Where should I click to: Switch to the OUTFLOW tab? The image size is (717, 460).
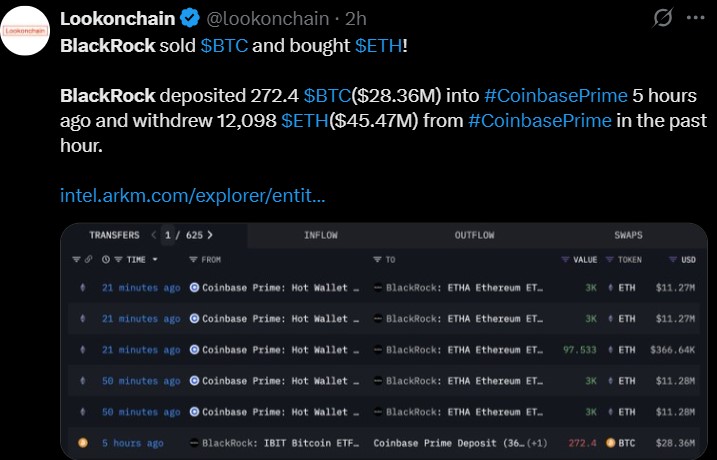[474, 236]
